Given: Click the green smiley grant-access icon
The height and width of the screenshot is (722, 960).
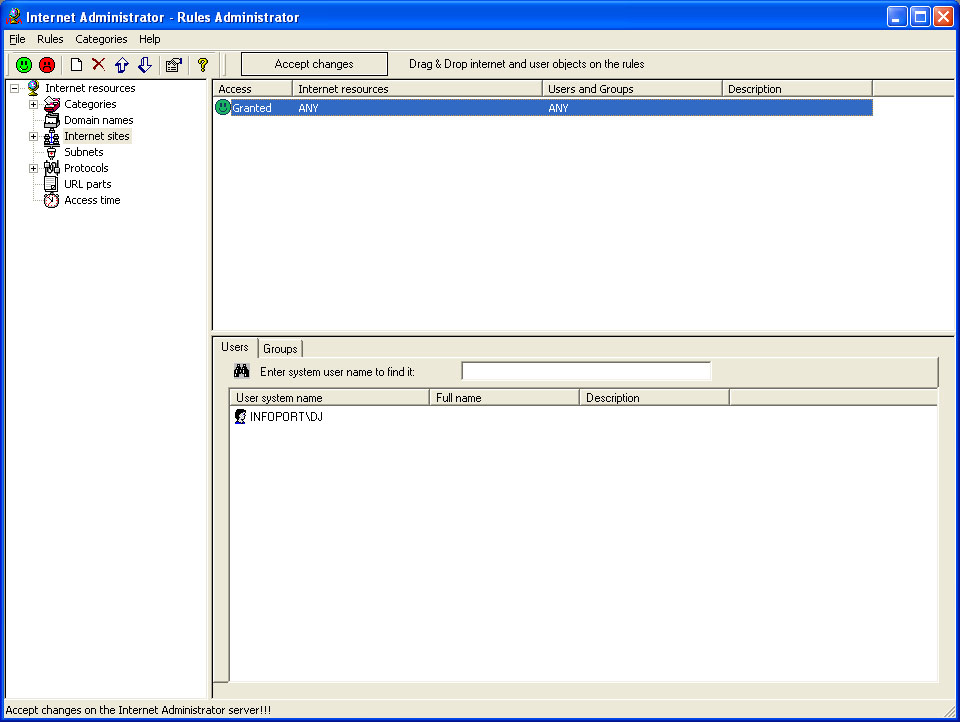Looking at the screenshot, I should pyautogui.click(x=24, y=65).
